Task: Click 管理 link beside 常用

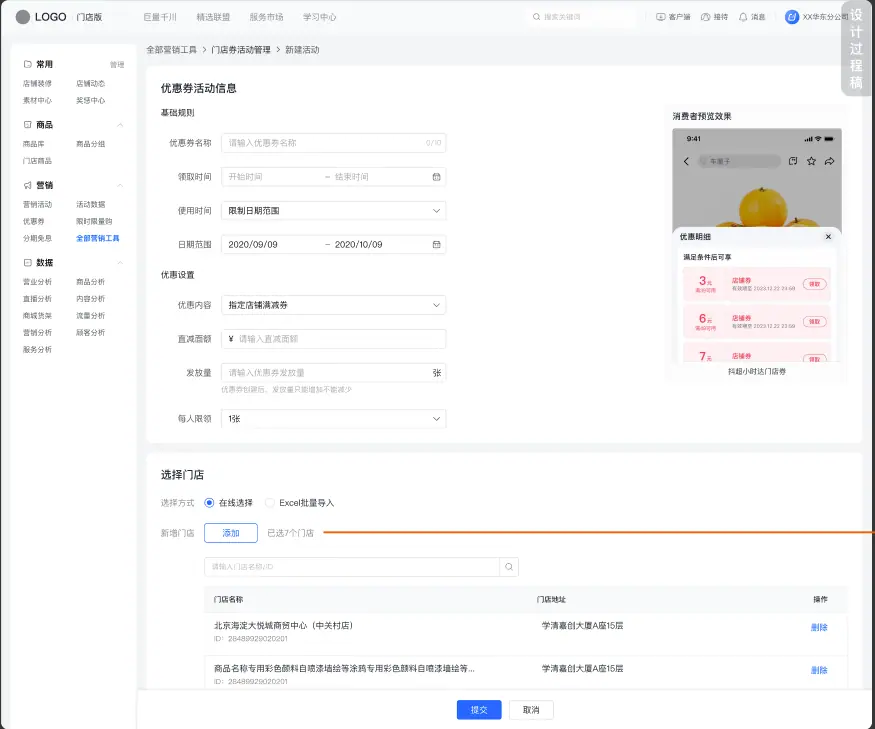Action: (x=117, y=65)
